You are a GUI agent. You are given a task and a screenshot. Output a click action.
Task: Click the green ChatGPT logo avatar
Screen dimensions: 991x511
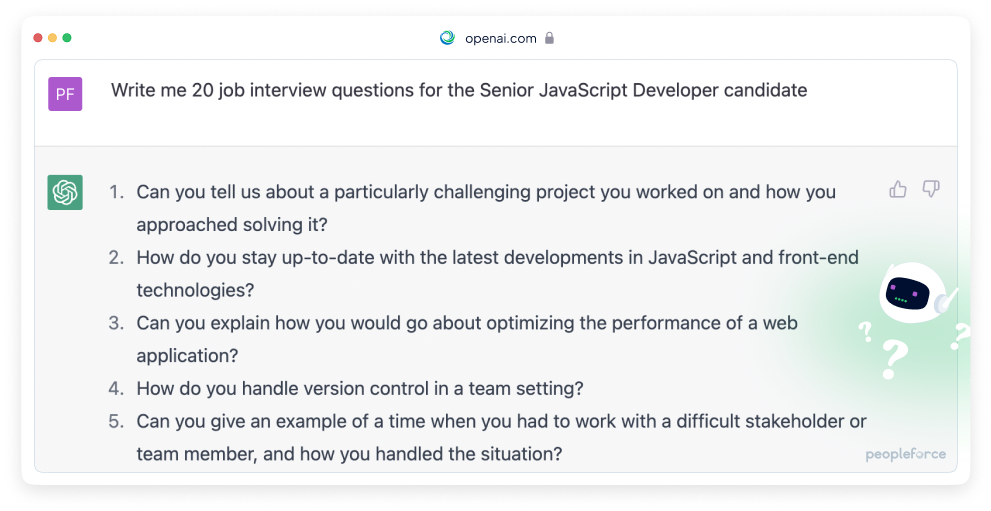tap(65, 192)
